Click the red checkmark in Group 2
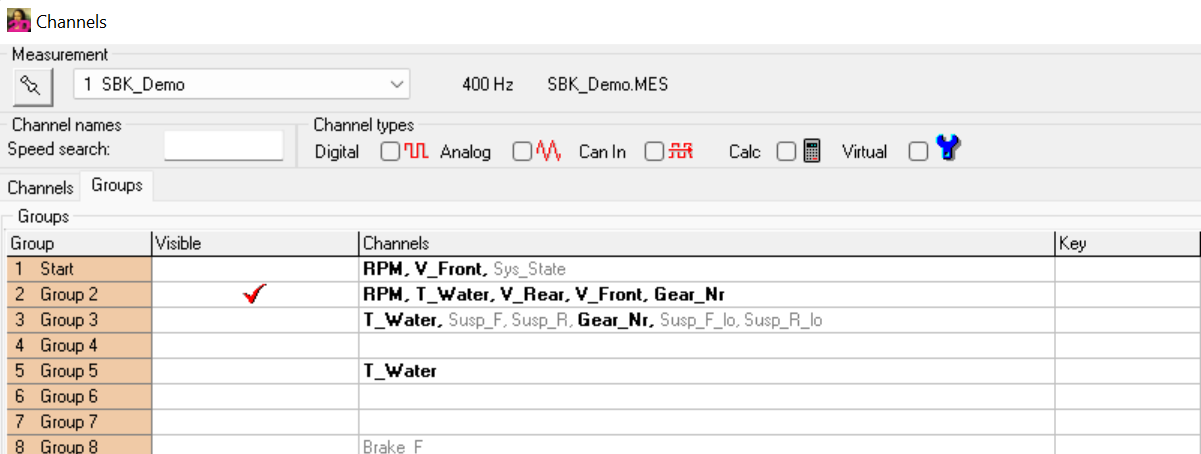The height and width of the screenshot is (454, 1201). (255, 294)
